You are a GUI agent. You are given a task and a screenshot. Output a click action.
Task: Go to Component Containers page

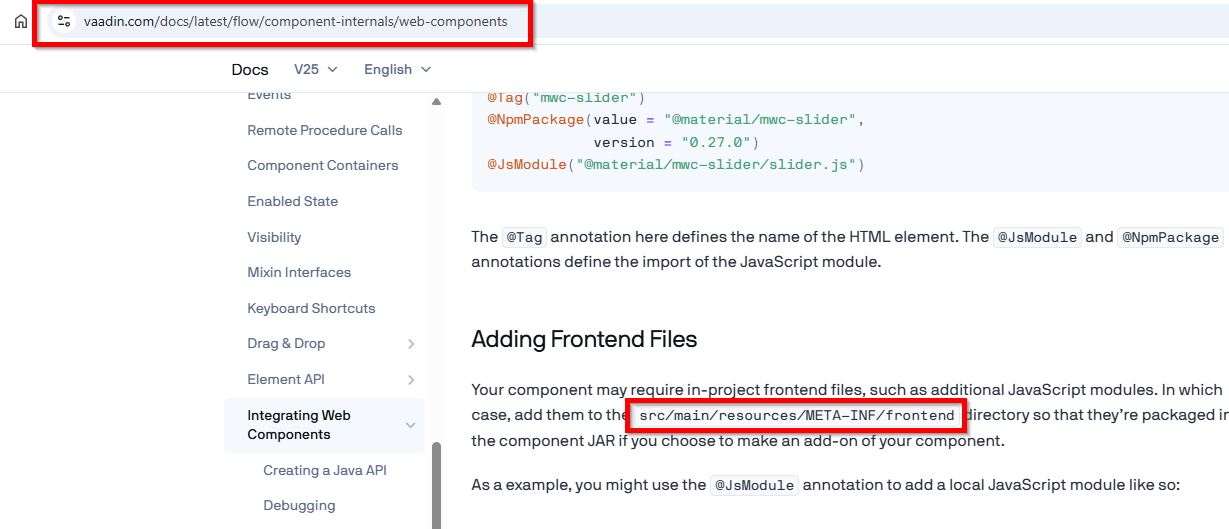tap(322, 165)
